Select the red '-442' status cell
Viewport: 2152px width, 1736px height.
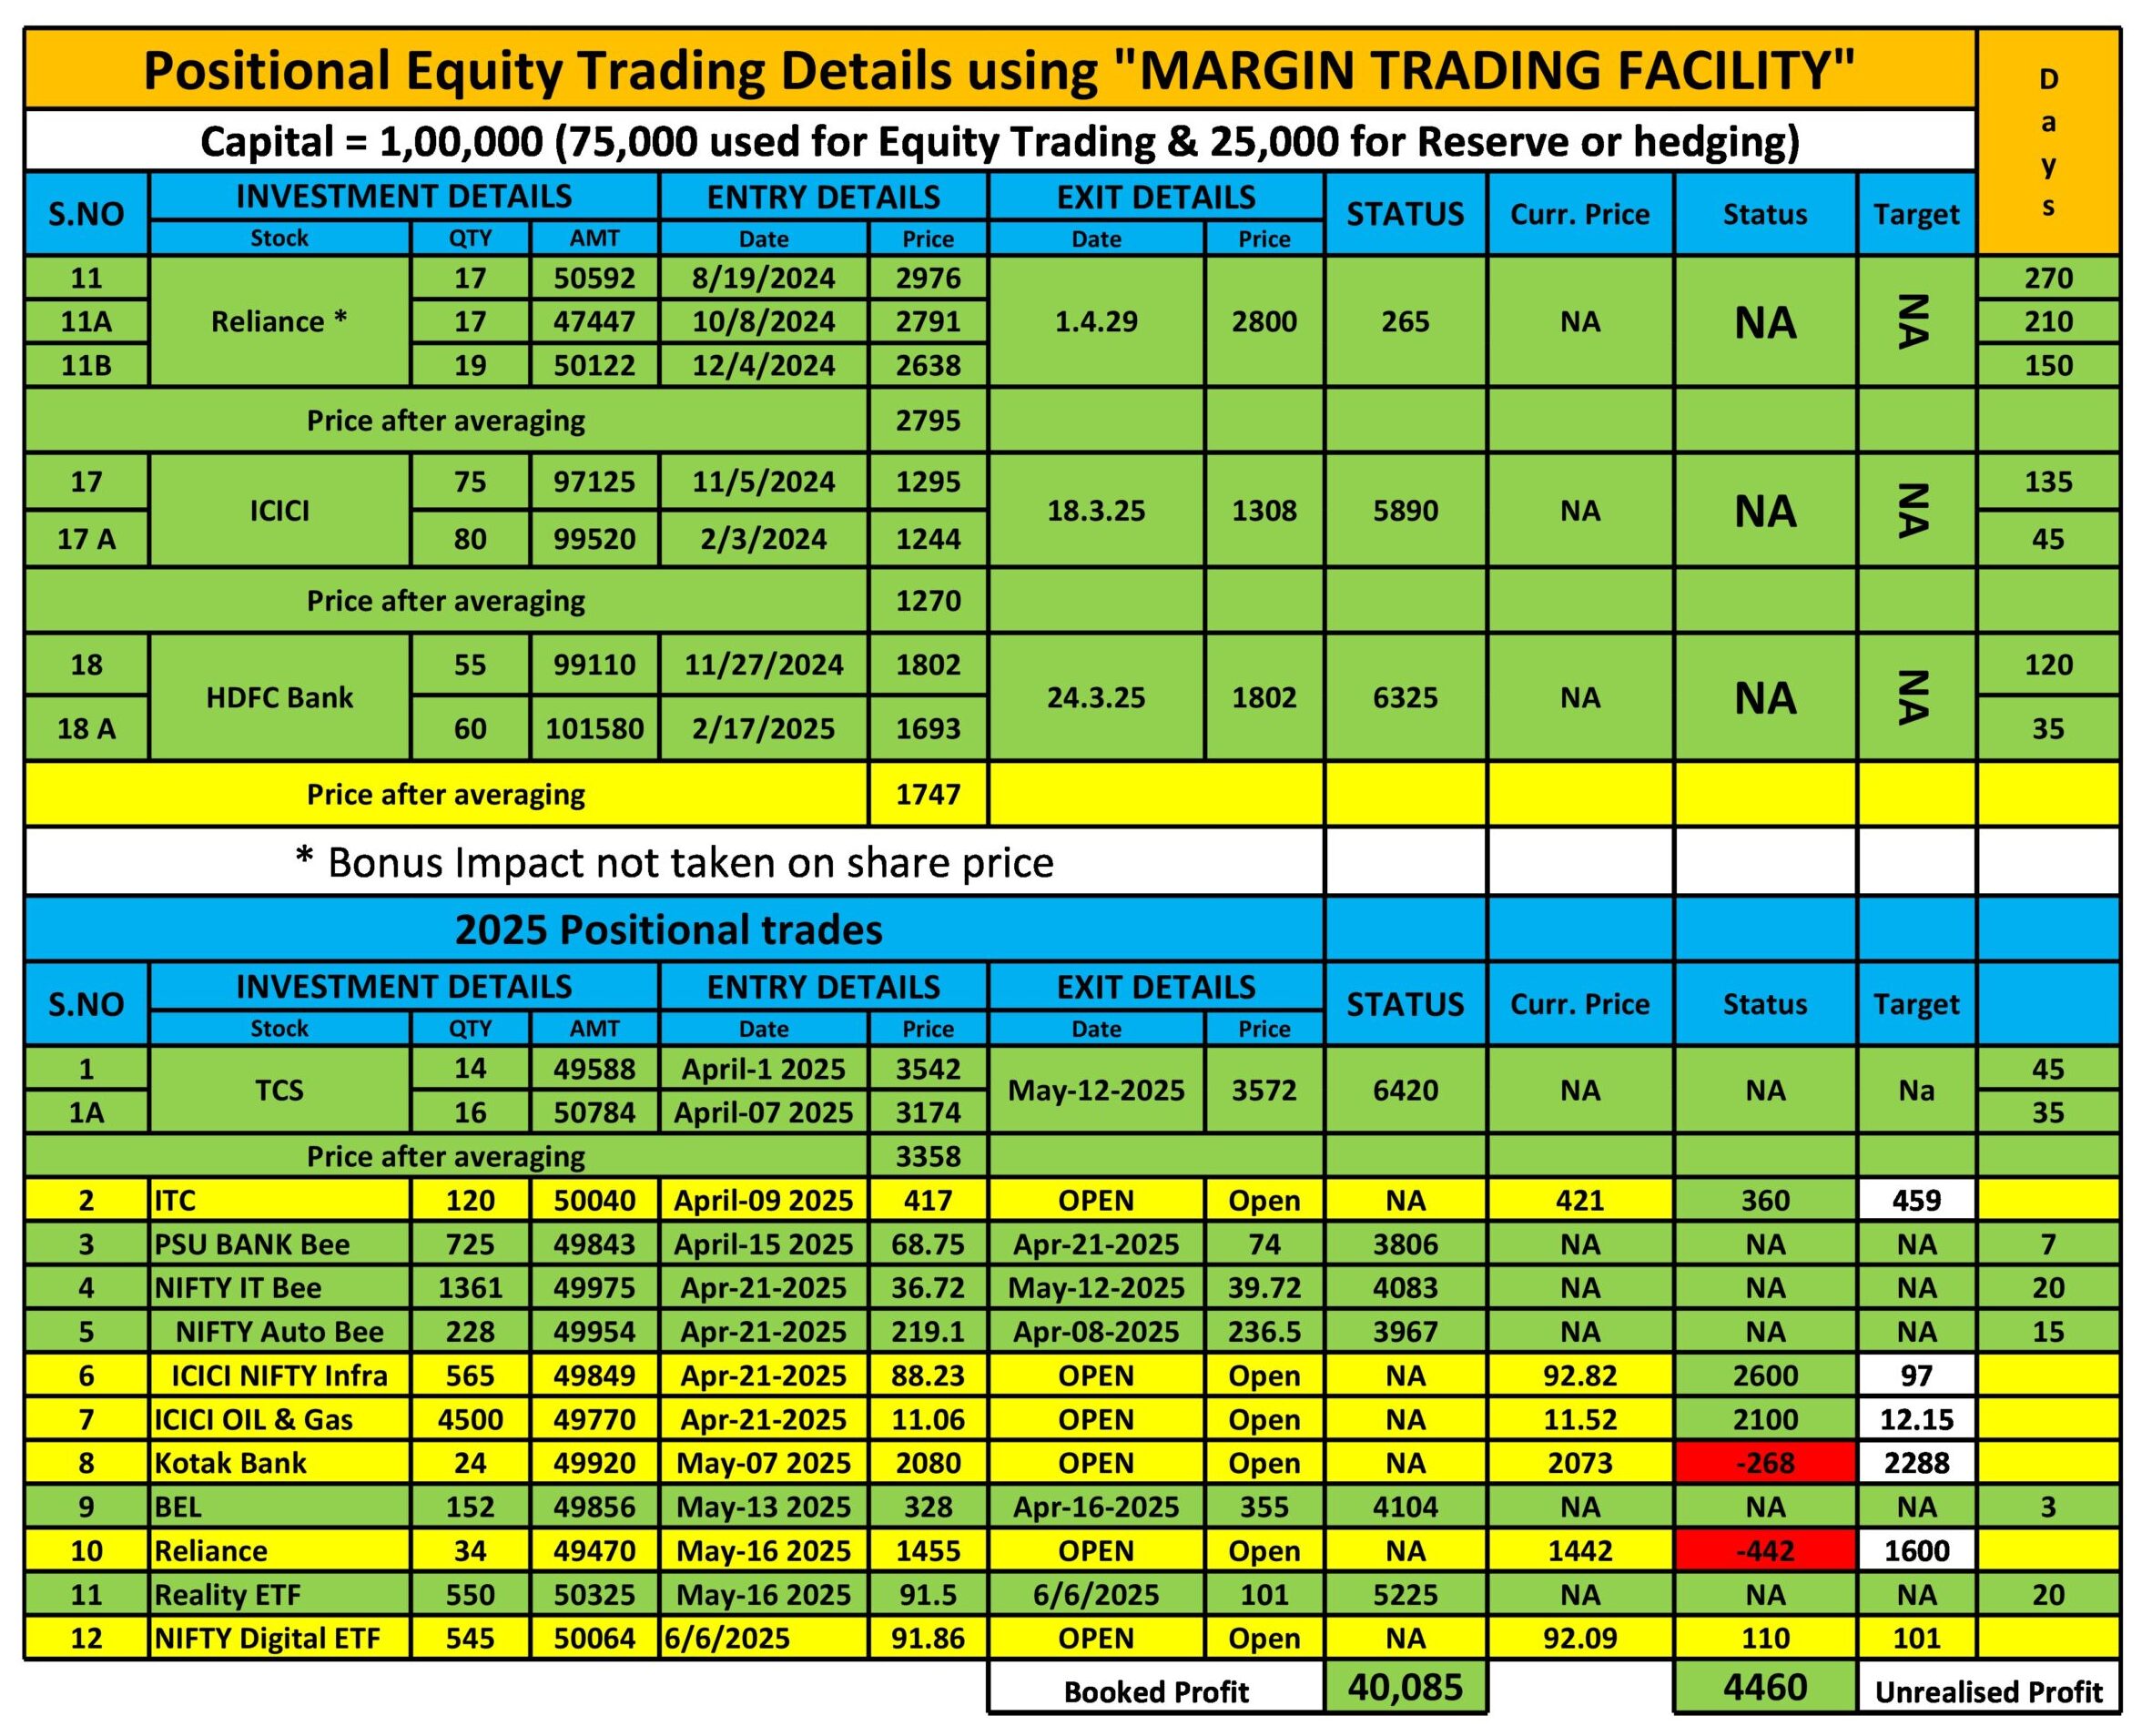pyautogui.click(x=1765, y=1551)
